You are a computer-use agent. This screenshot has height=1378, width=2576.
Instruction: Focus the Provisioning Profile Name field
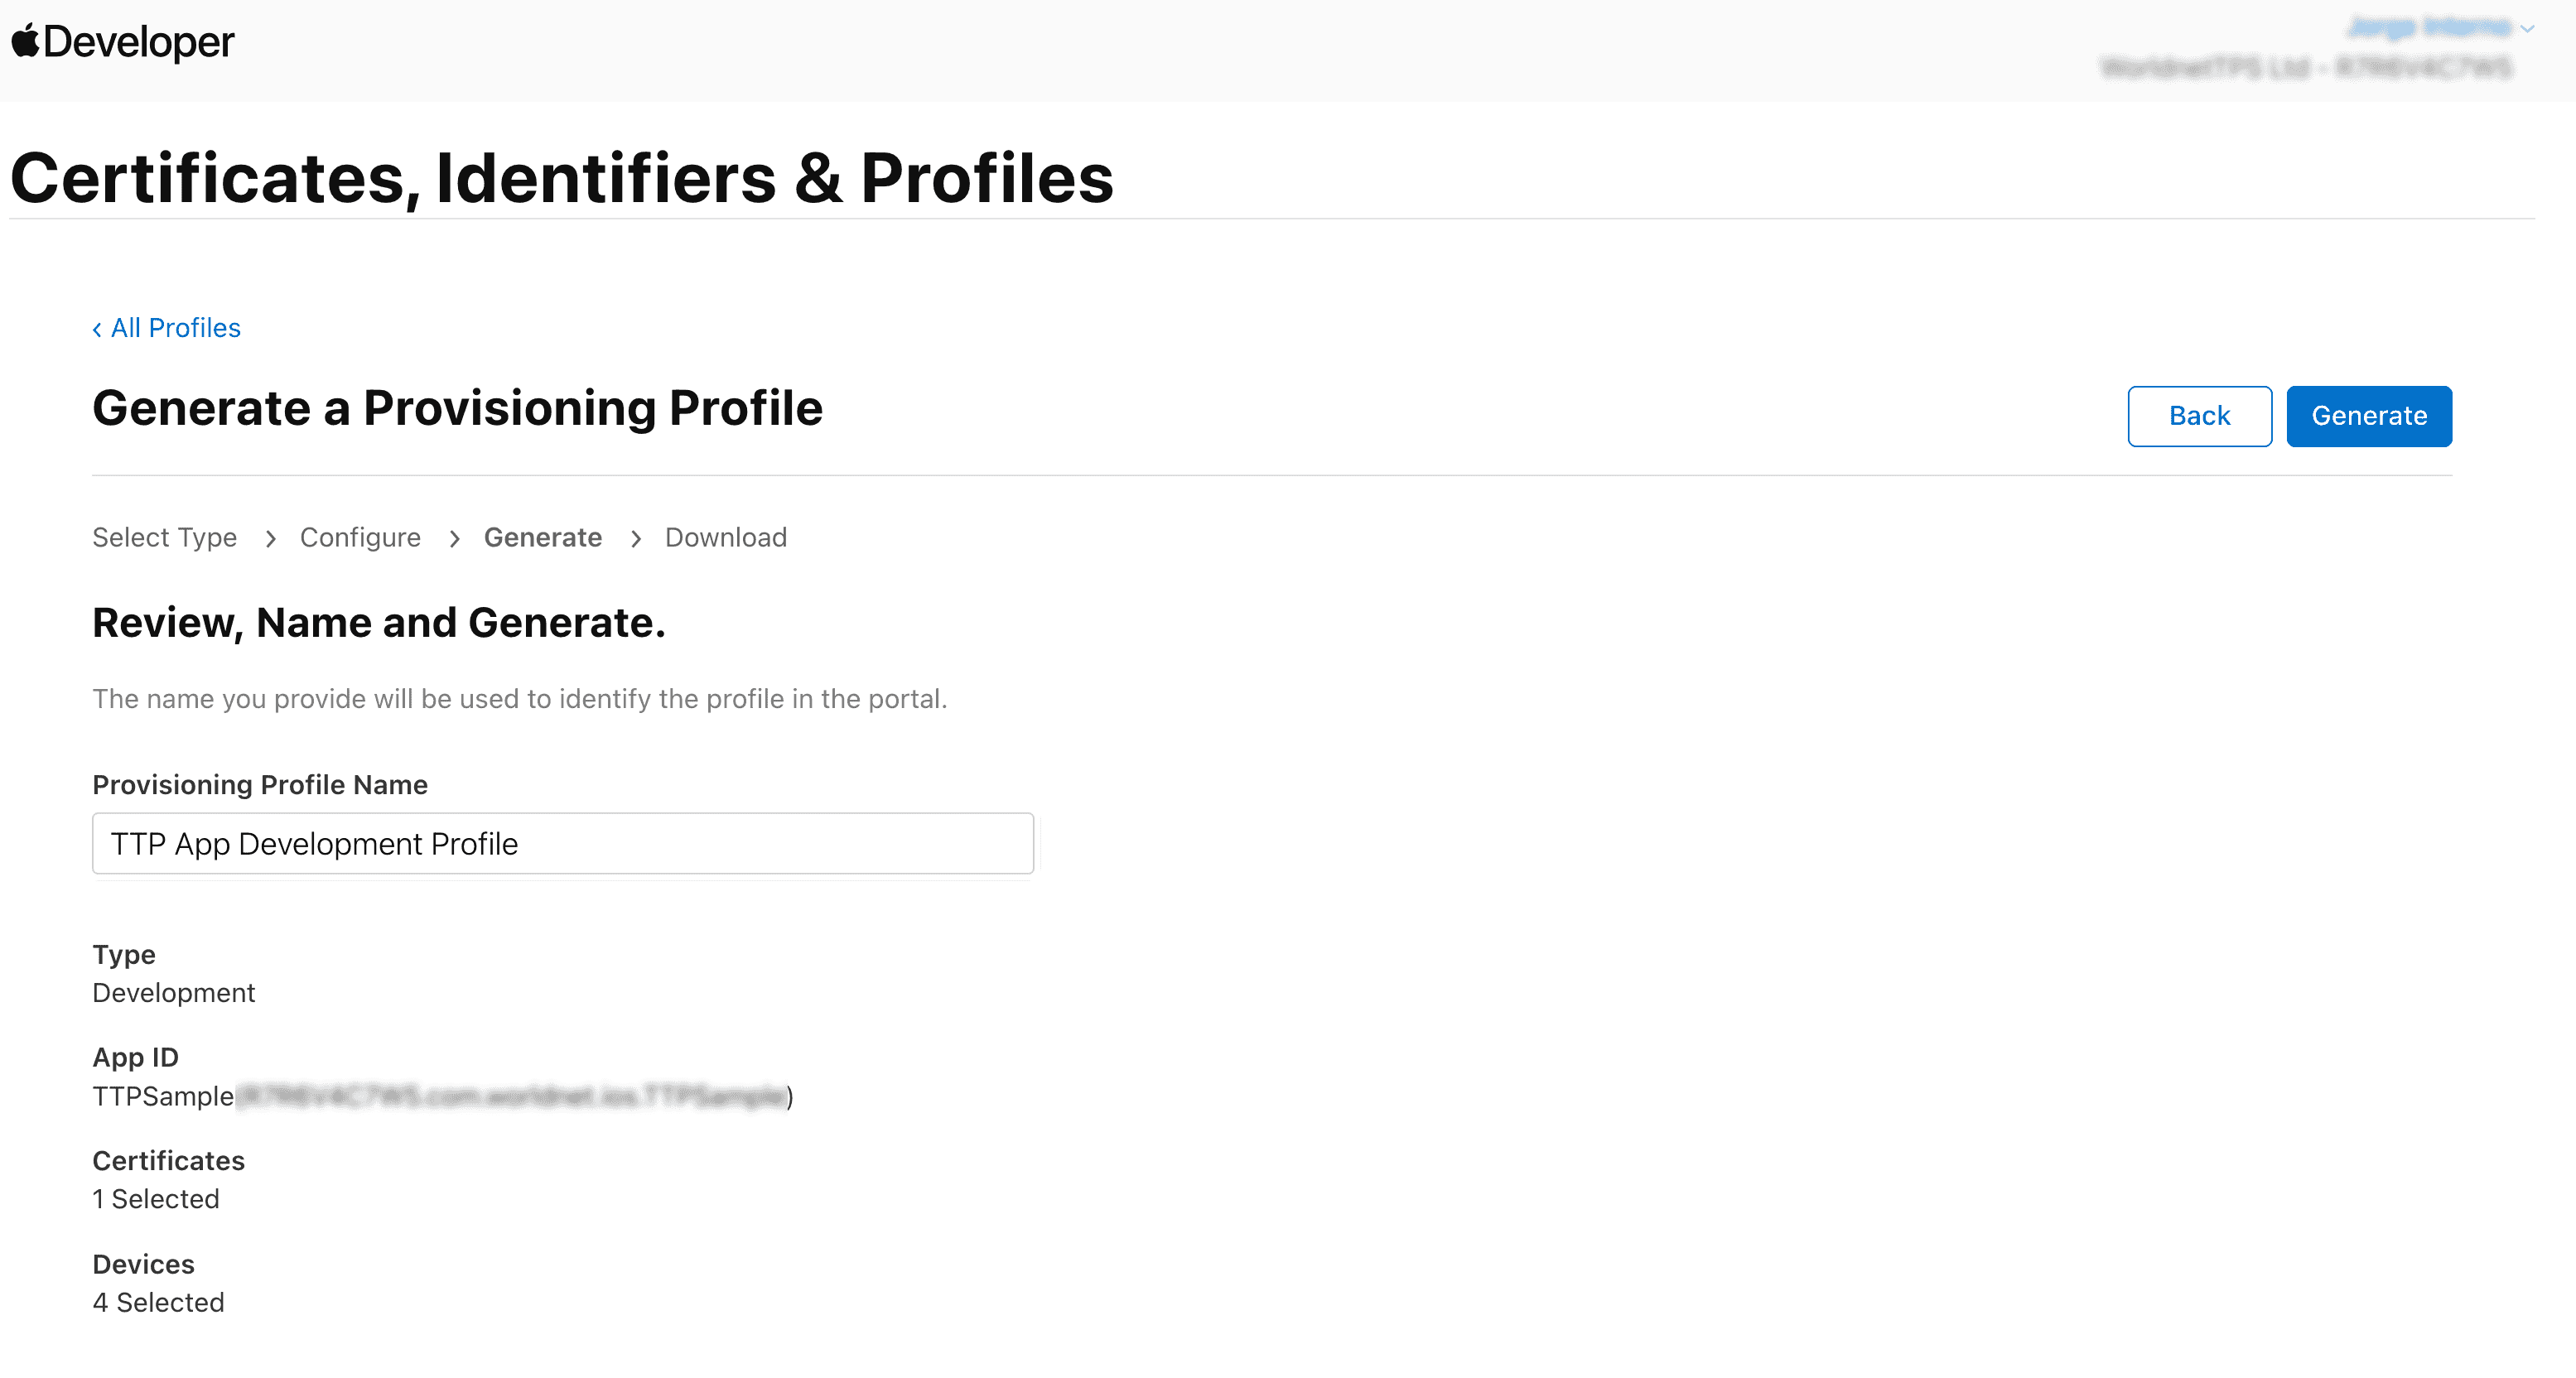562,843
